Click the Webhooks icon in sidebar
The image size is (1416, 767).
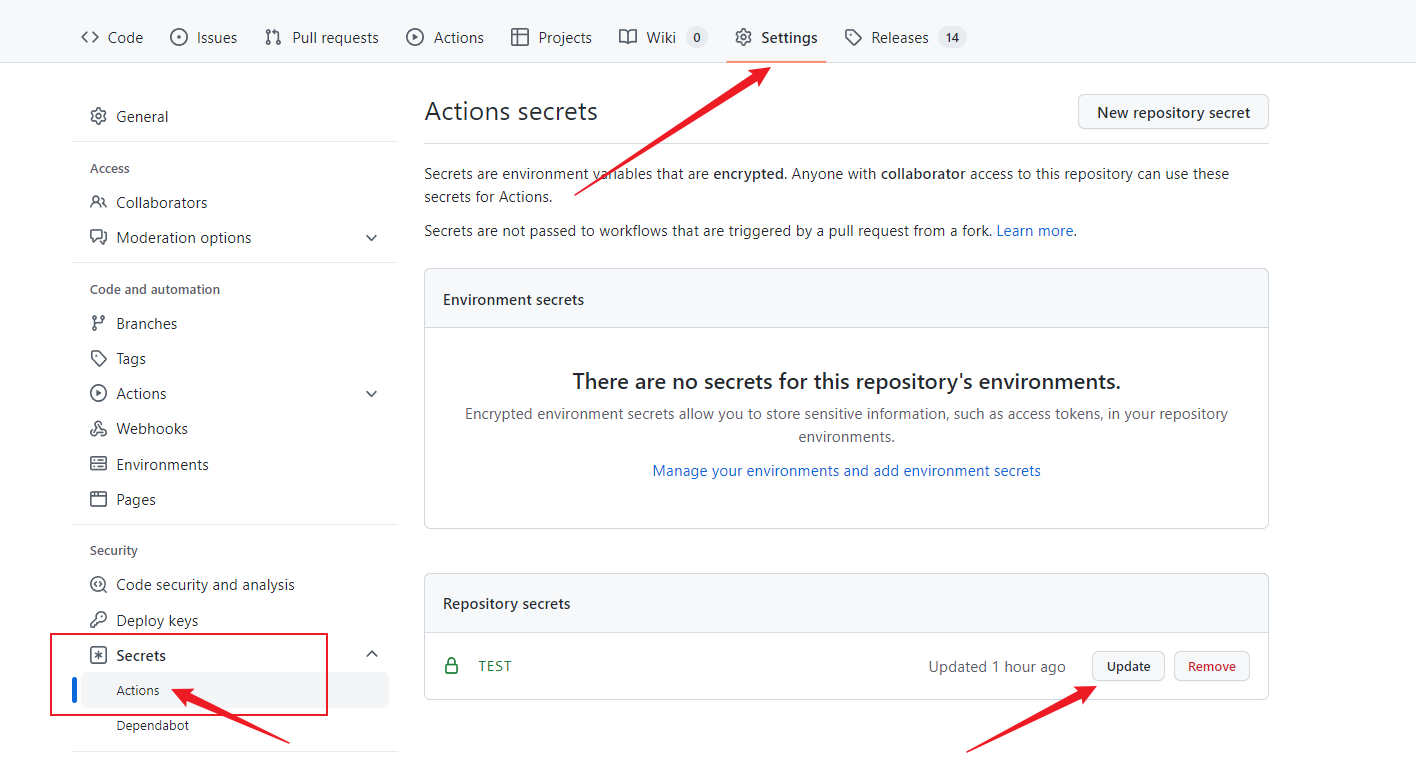coord(98,429)
